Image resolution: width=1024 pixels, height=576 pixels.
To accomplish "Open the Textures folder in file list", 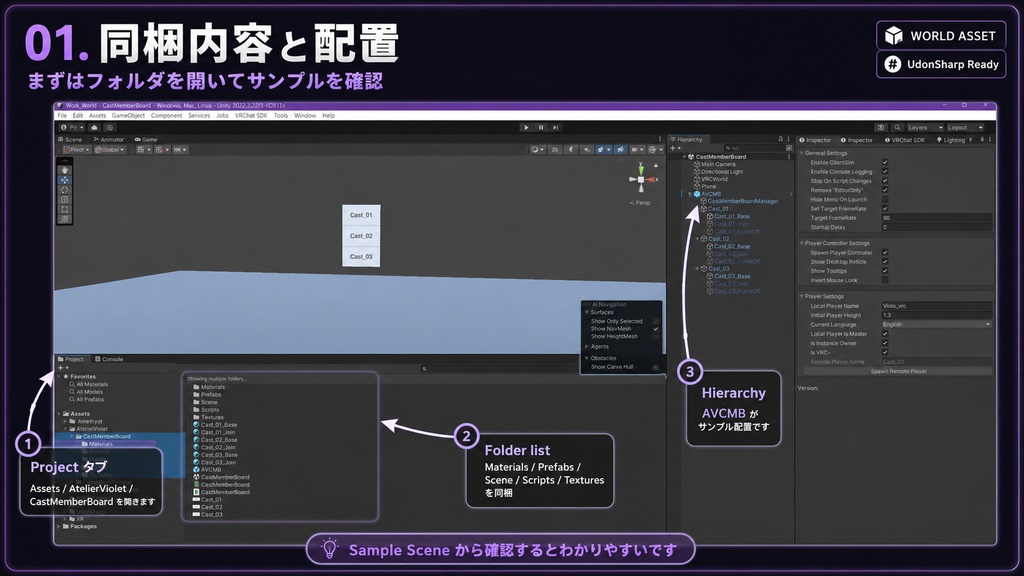I will pyautogui.click(x=212, y=417).
